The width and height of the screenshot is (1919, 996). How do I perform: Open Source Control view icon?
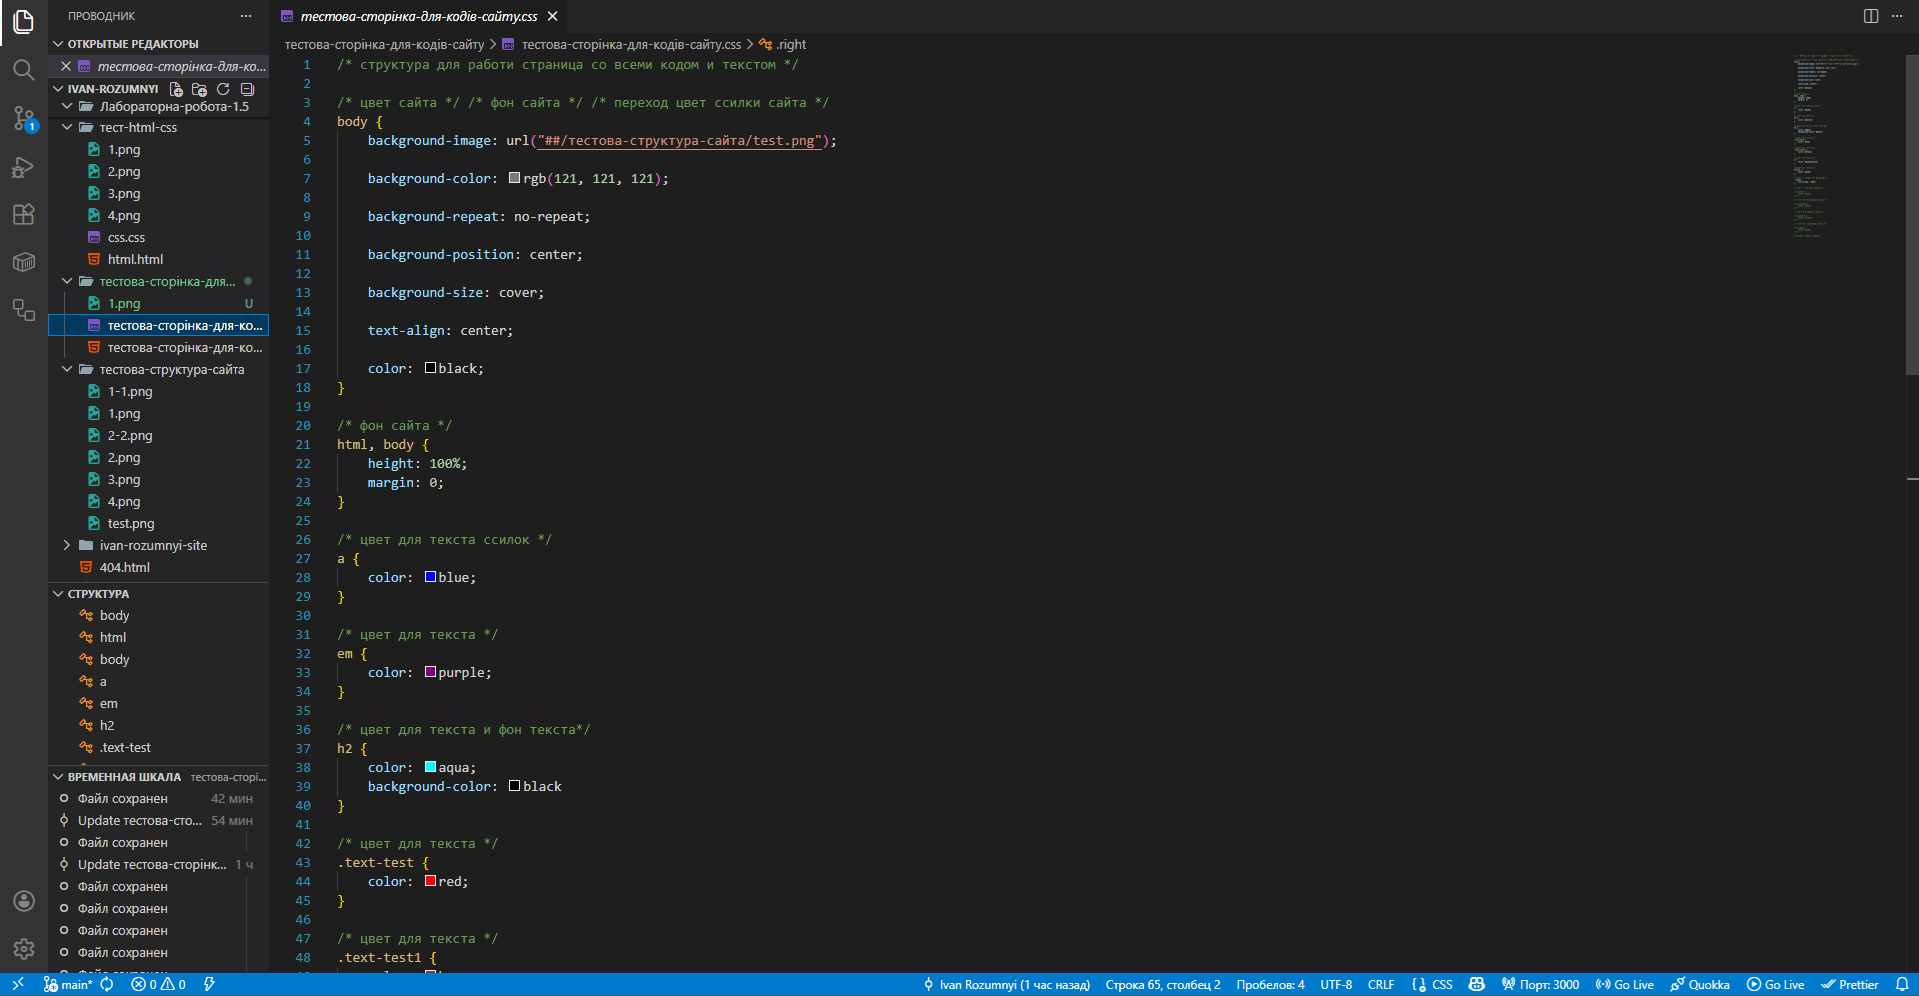click(23, 118)
